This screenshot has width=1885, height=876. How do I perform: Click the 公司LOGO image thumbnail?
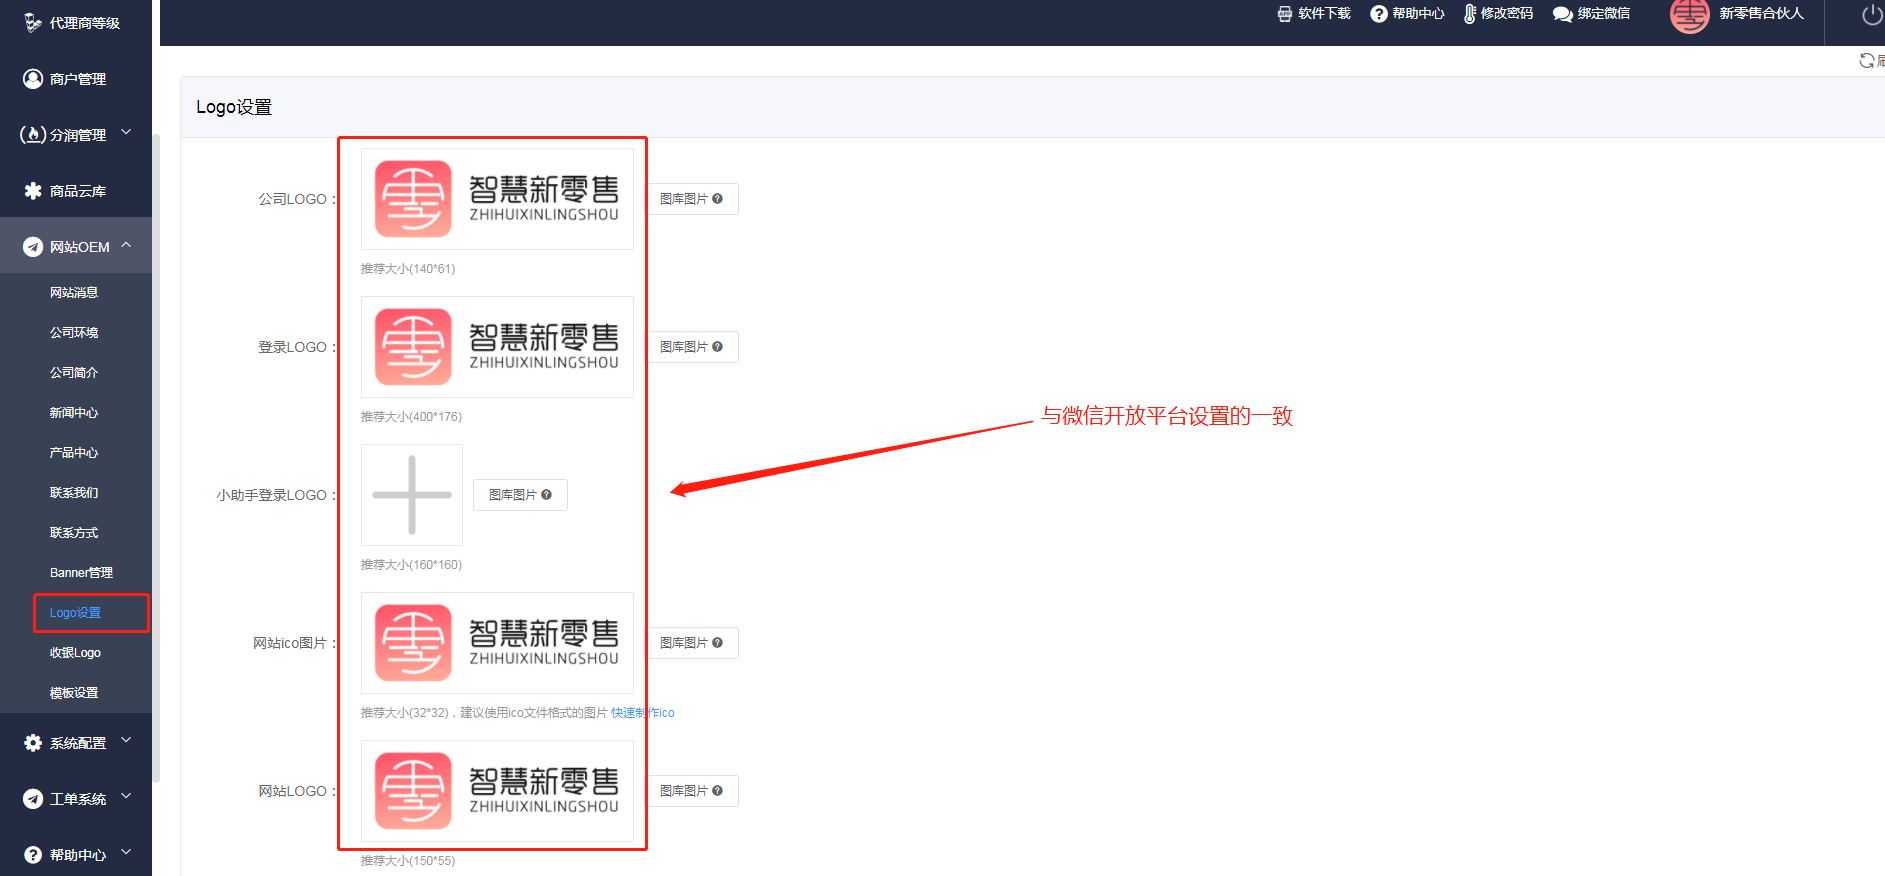pyautogui.click(x=497, y=199)
